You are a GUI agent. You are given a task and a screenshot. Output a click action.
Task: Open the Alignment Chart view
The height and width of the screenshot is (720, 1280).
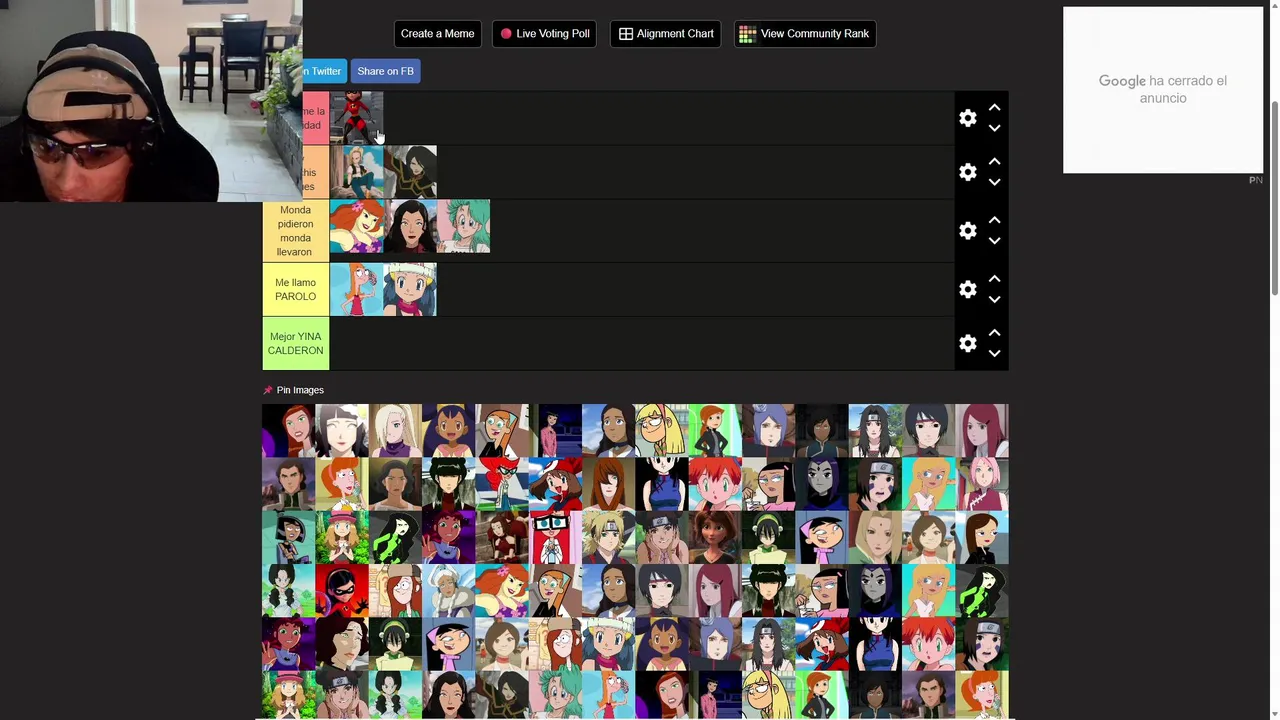click(665, 34)
